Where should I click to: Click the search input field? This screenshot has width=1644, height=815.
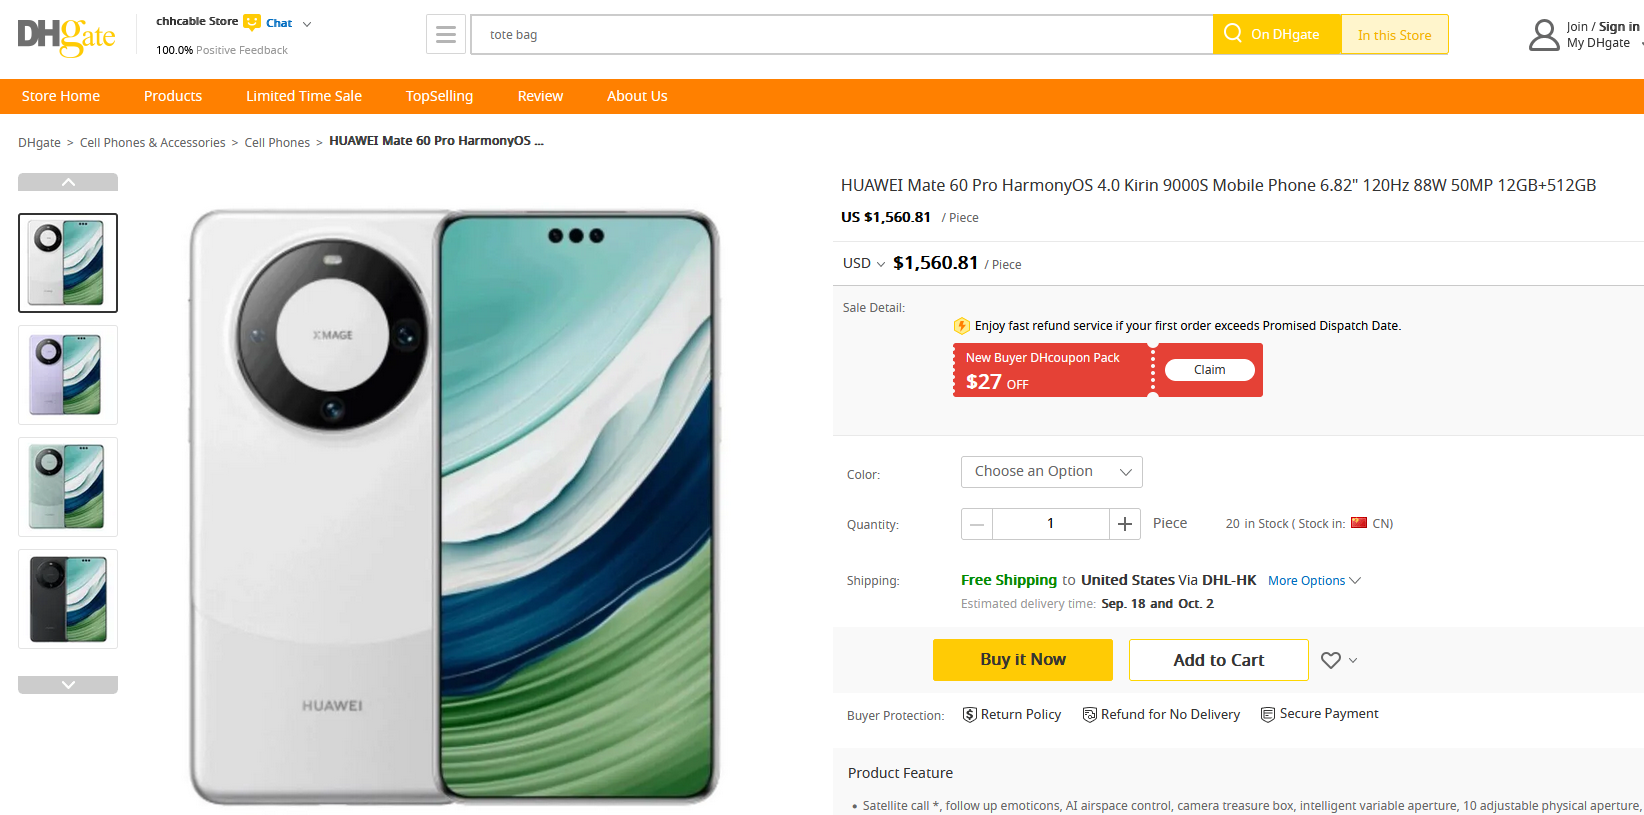point(842,35)
